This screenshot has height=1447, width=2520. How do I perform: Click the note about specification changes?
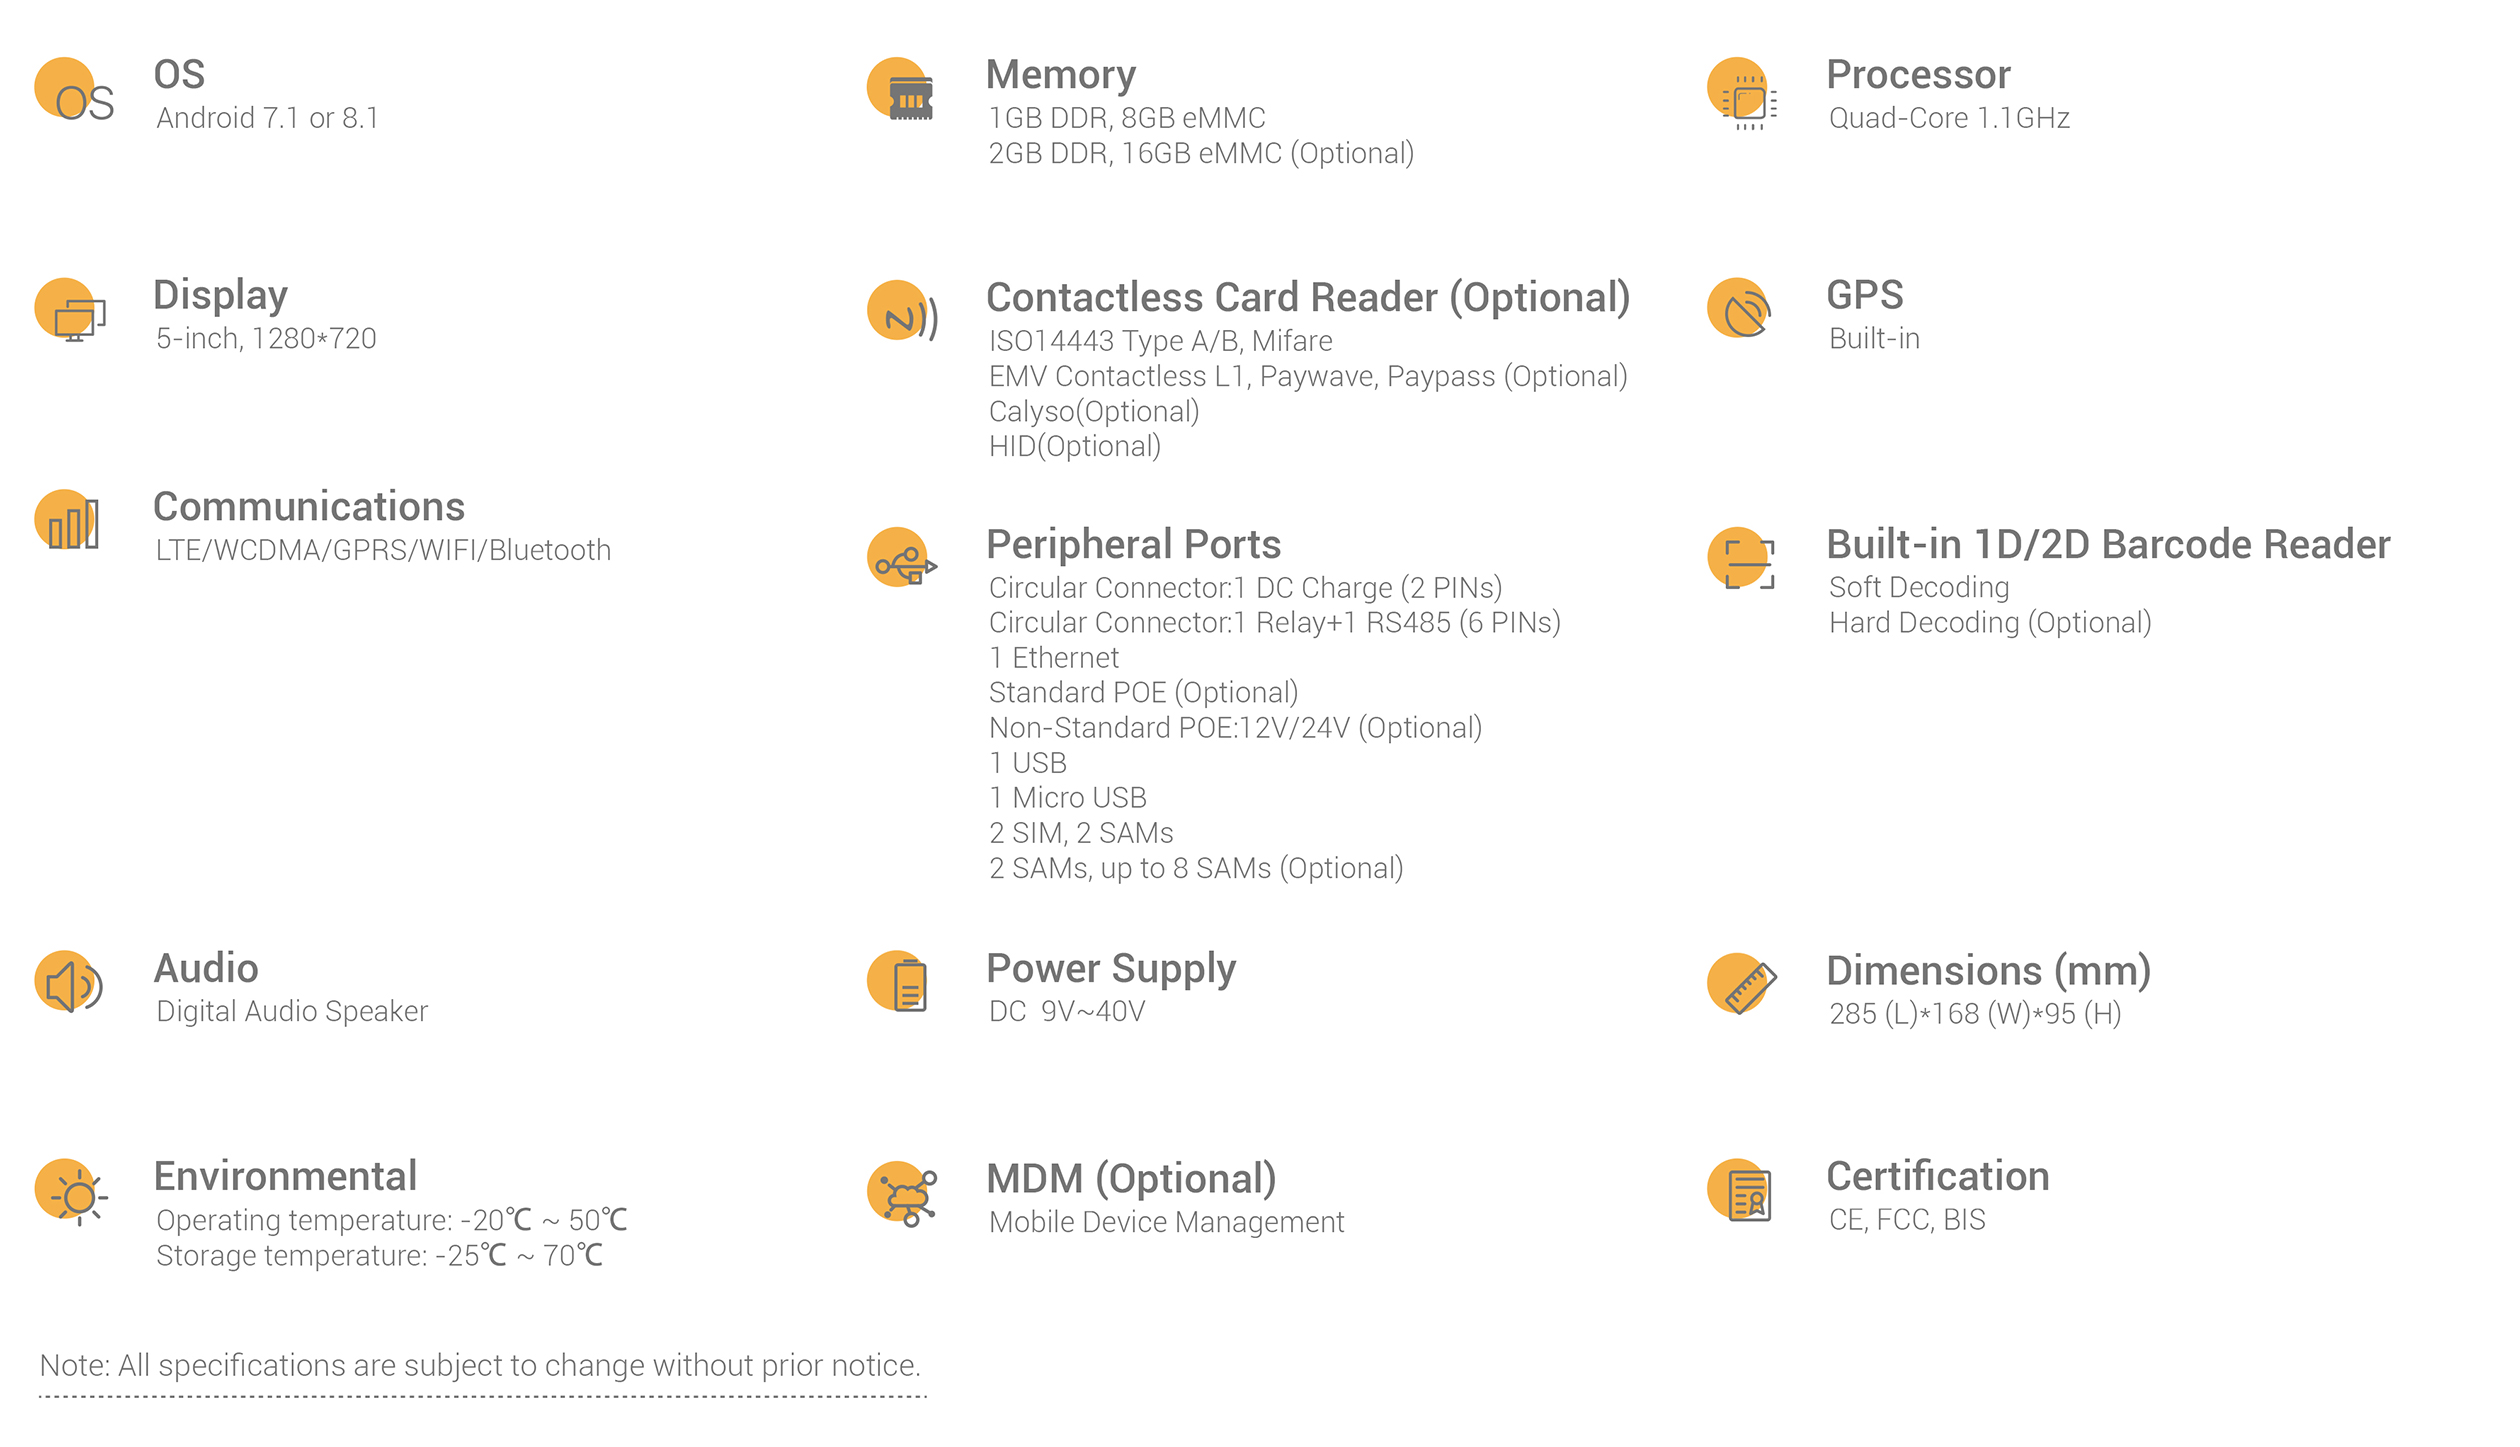click(x=480, y=1366)
